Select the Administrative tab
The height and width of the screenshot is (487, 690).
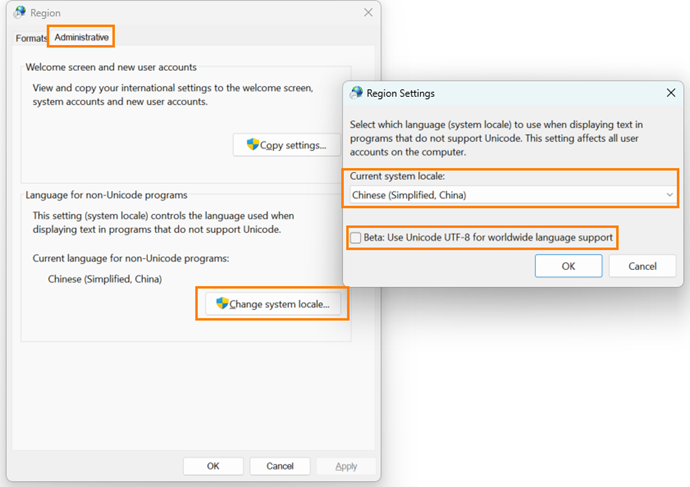click(81, 37)
